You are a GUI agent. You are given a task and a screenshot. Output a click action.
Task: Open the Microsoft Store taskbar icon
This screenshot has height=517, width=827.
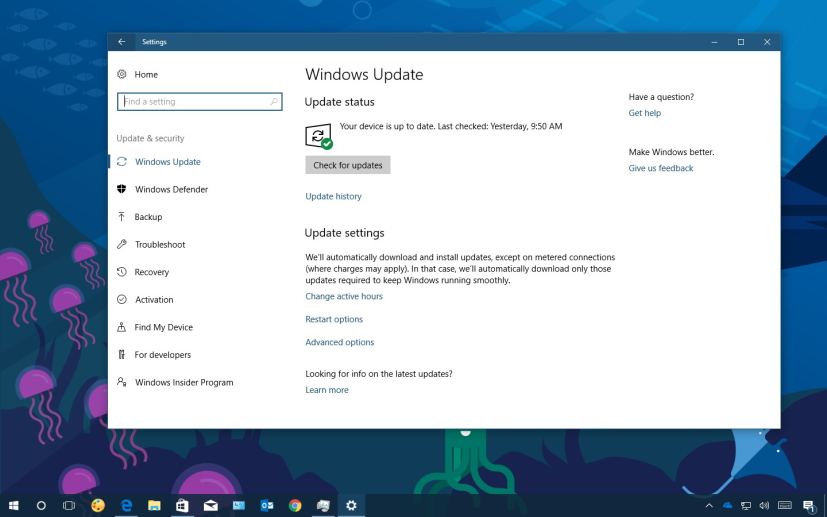(182, 505)
